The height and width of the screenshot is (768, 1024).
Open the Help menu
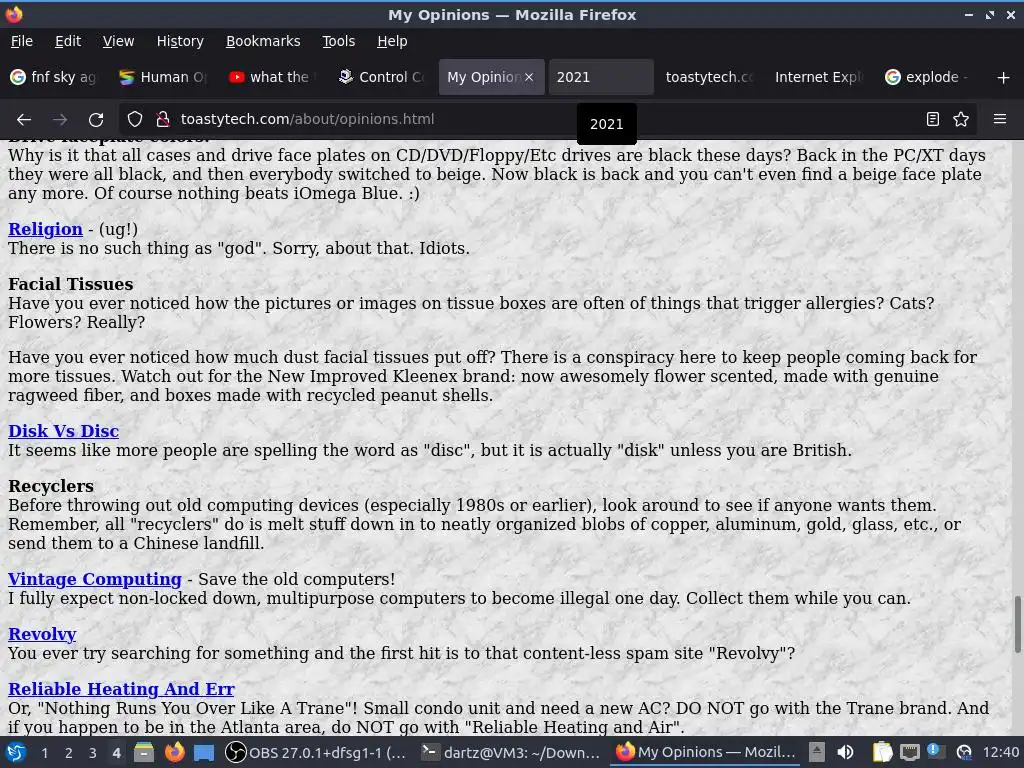[392, 41]
